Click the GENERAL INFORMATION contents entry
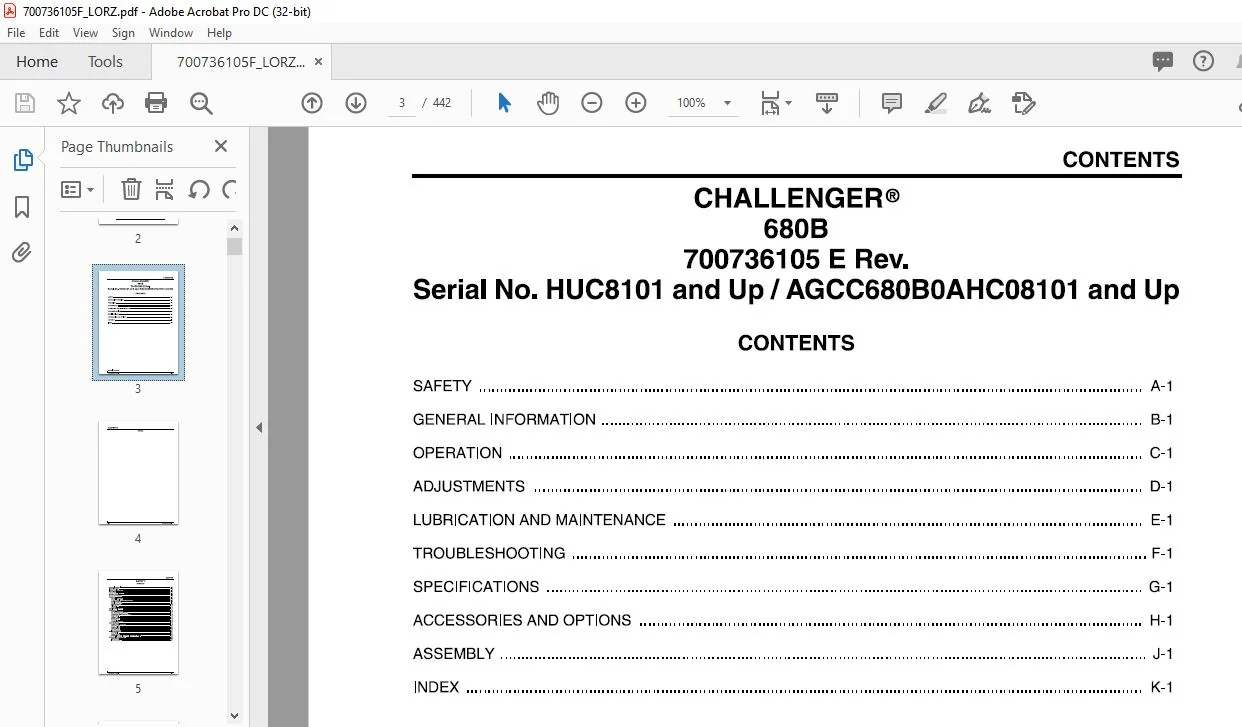1242x727 pixels. (x=793, y=420)
